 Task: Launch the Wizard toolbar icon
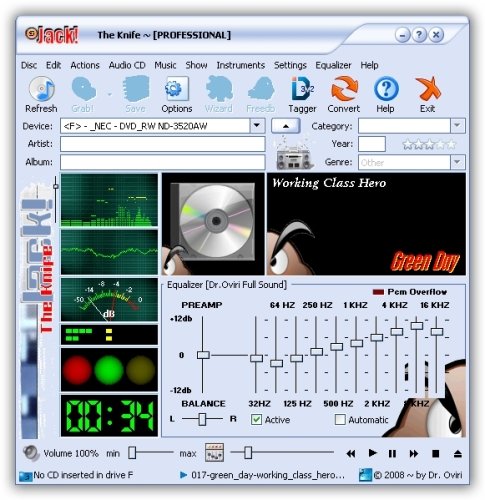[x=219, y=89]
